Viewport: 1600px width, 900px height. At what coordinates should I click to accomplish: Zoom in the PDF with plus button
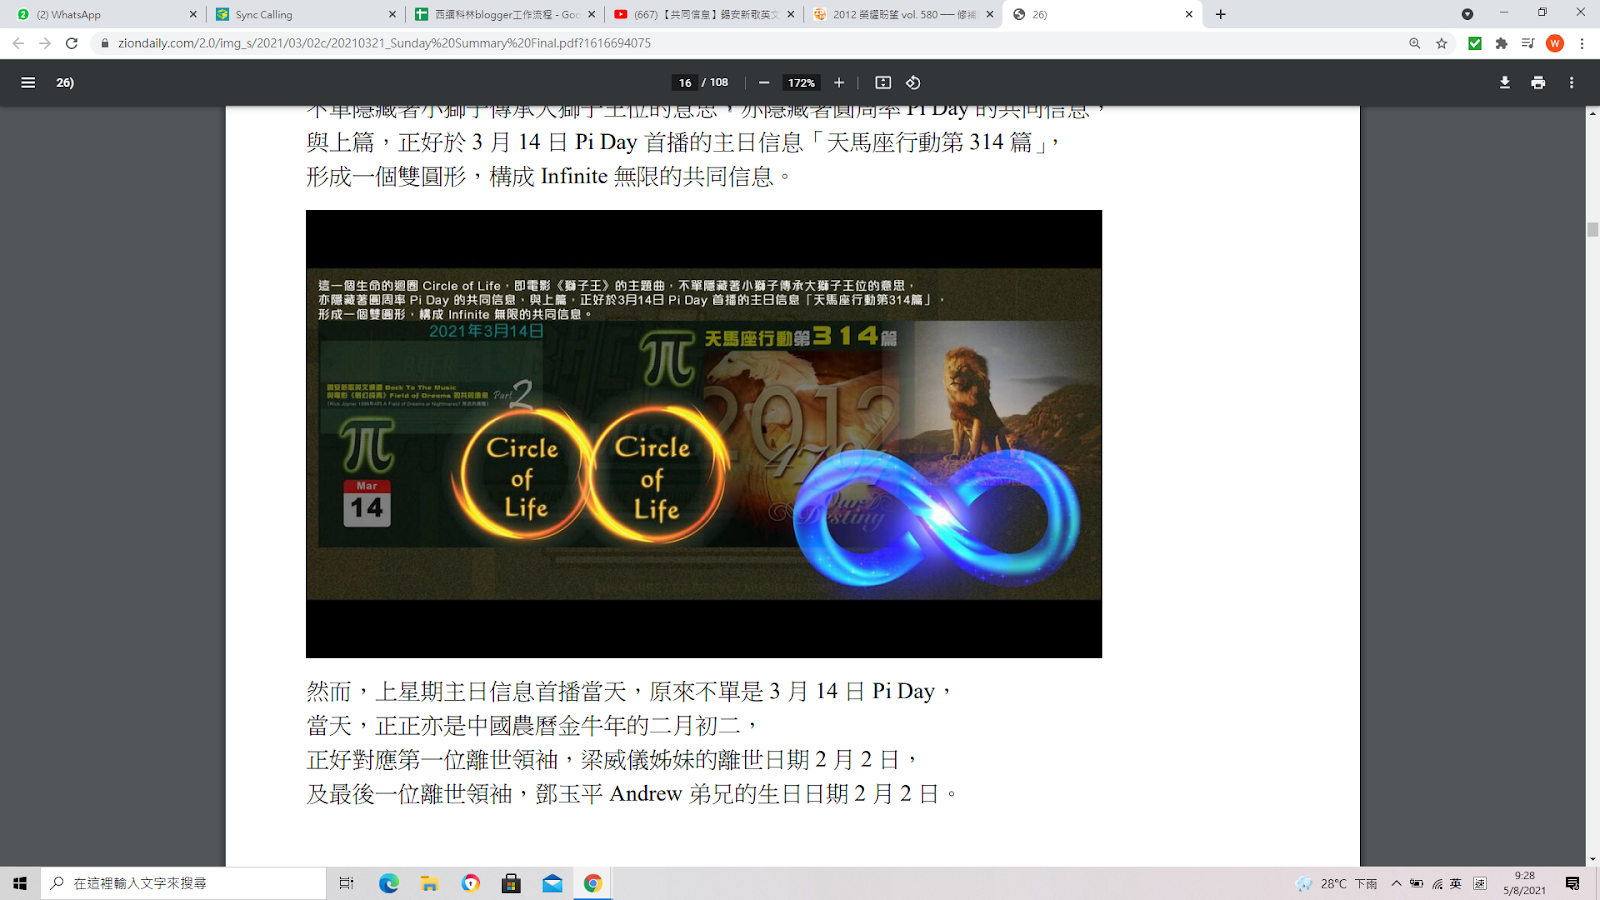(x=839, y=83)
